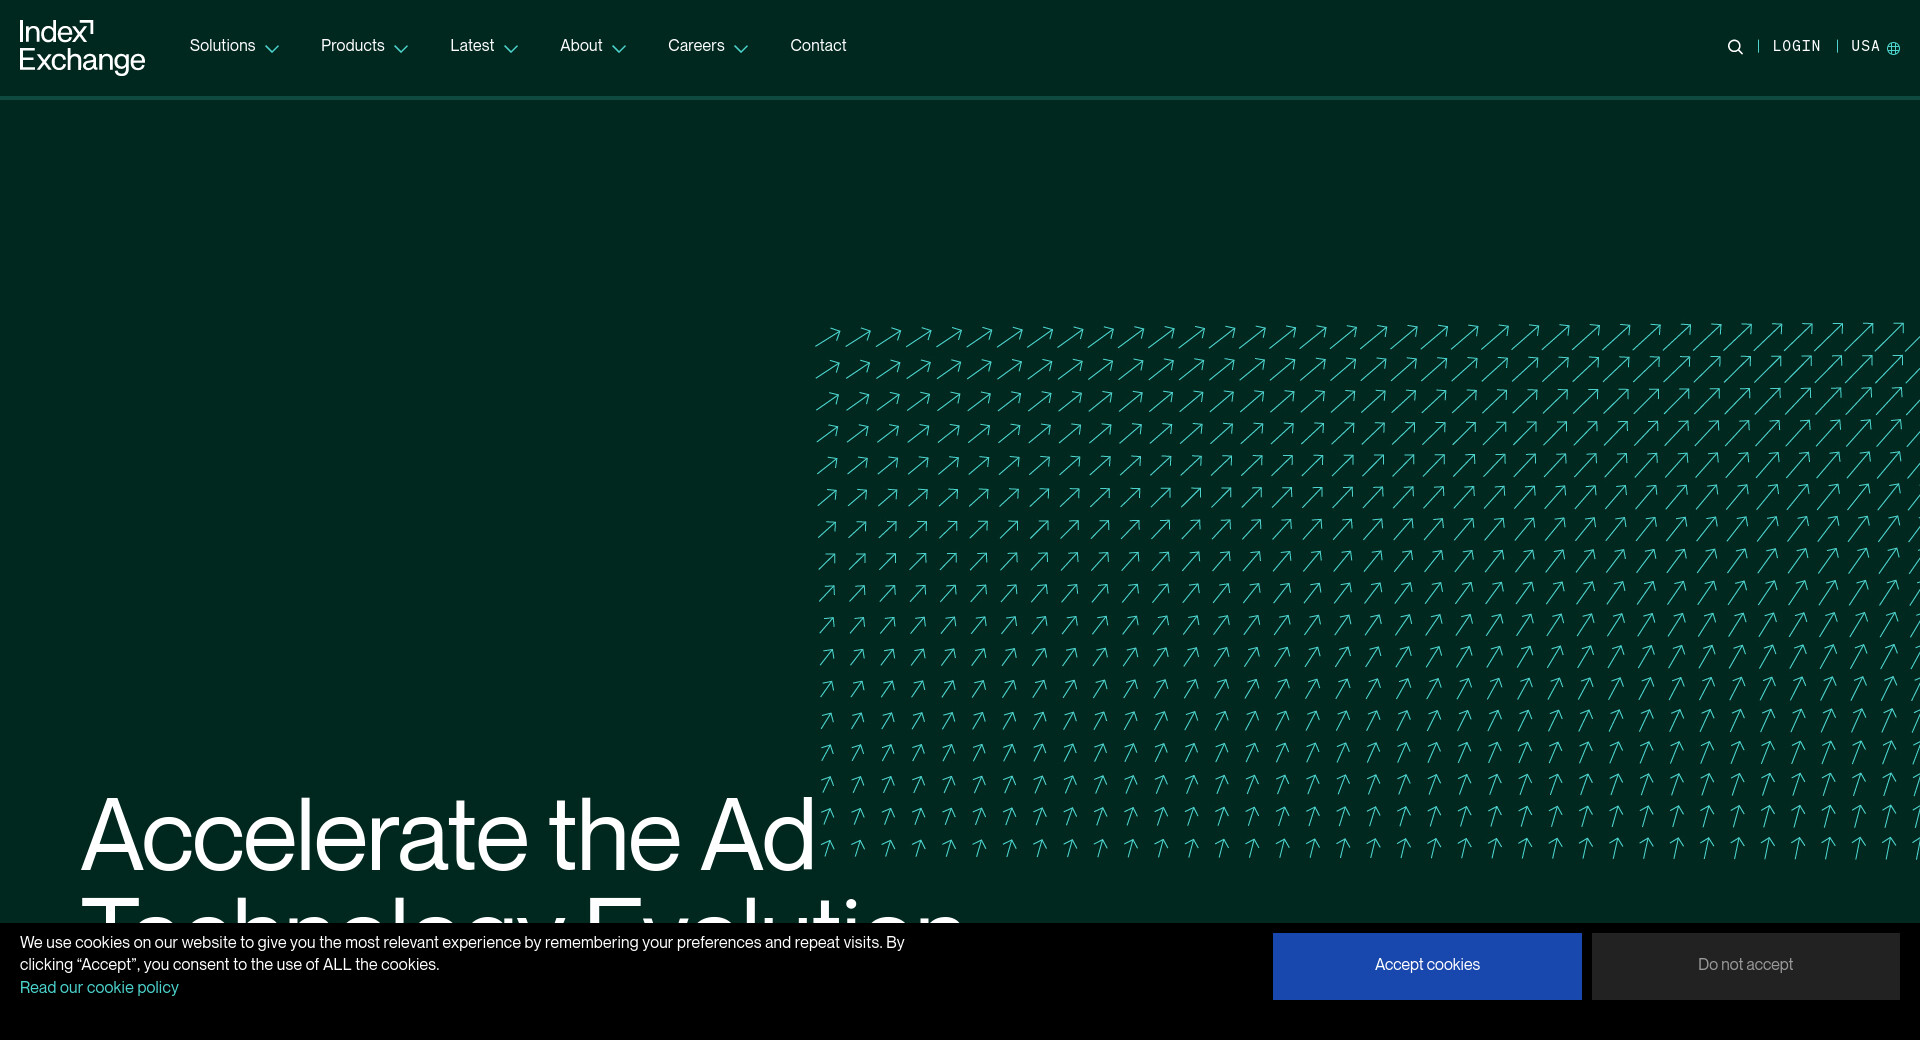Choose Do not accept for cookies
This screenshot has height=1040, width=1920.
(1745, 965)
